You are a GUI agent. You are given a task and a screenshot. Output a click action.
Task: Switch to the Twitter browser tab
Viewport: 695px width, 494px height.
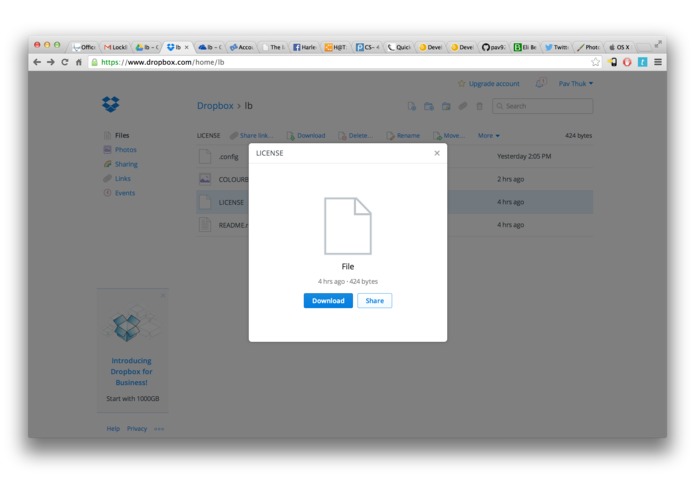click(556, 47)
